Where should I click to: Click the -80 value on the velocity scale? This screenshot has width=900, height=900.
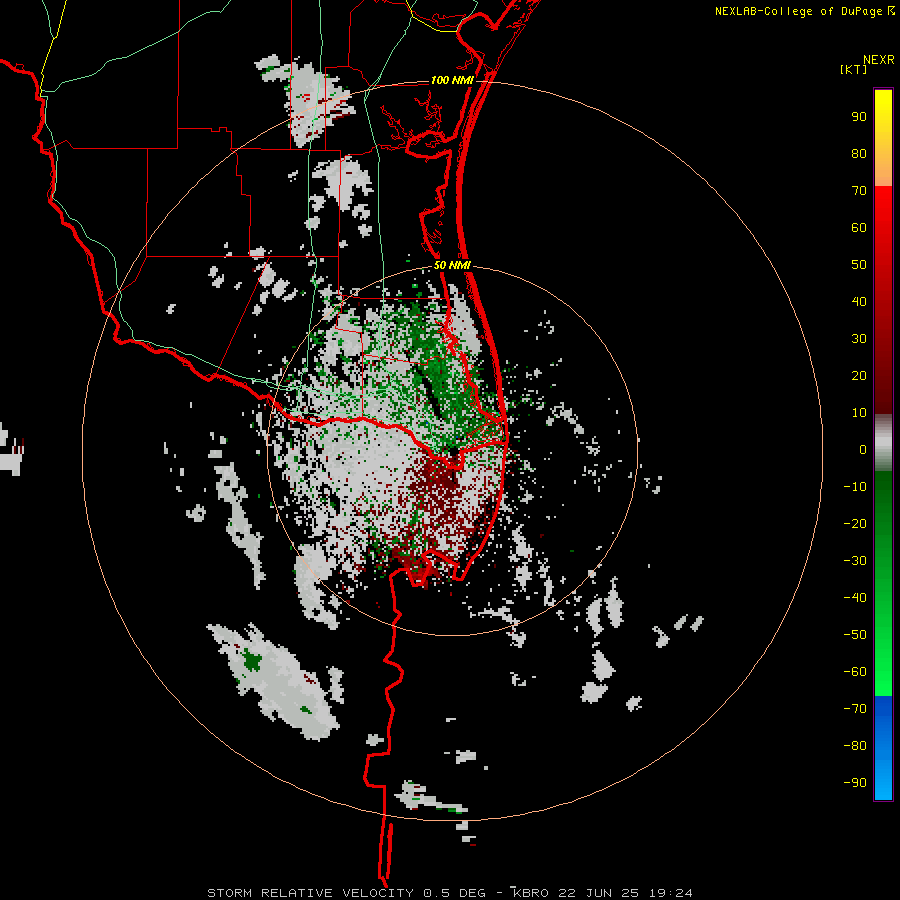[x=855, y=746]
